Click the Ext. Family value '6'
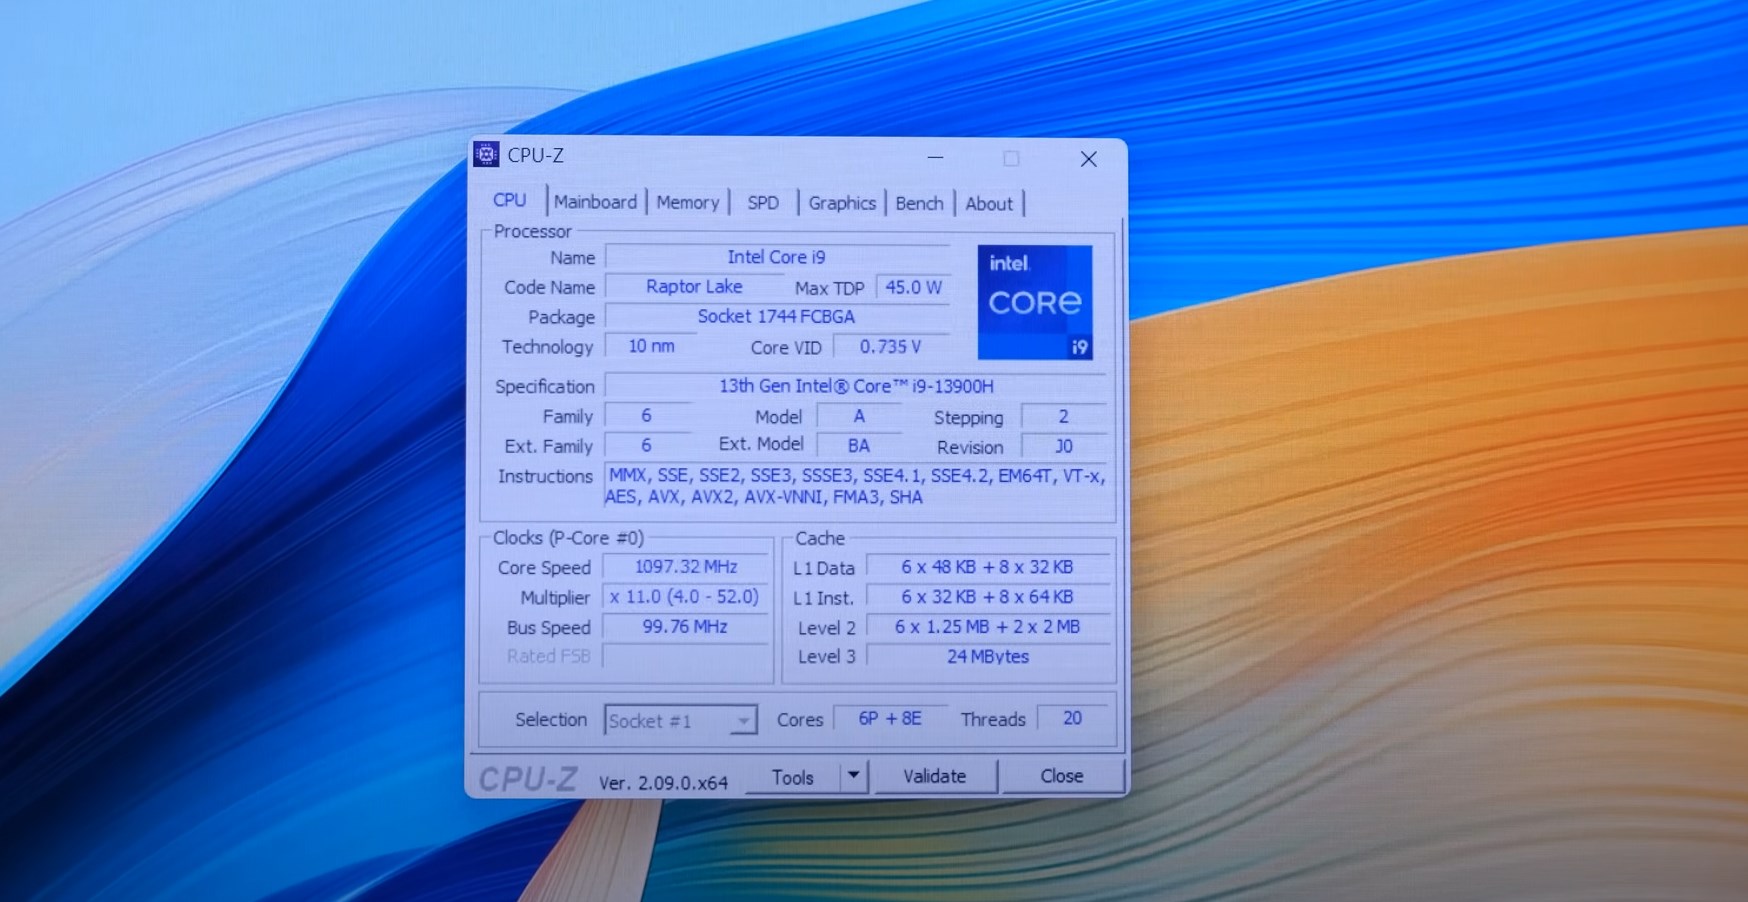The image size is (1748, 902). tap(646, 445)
